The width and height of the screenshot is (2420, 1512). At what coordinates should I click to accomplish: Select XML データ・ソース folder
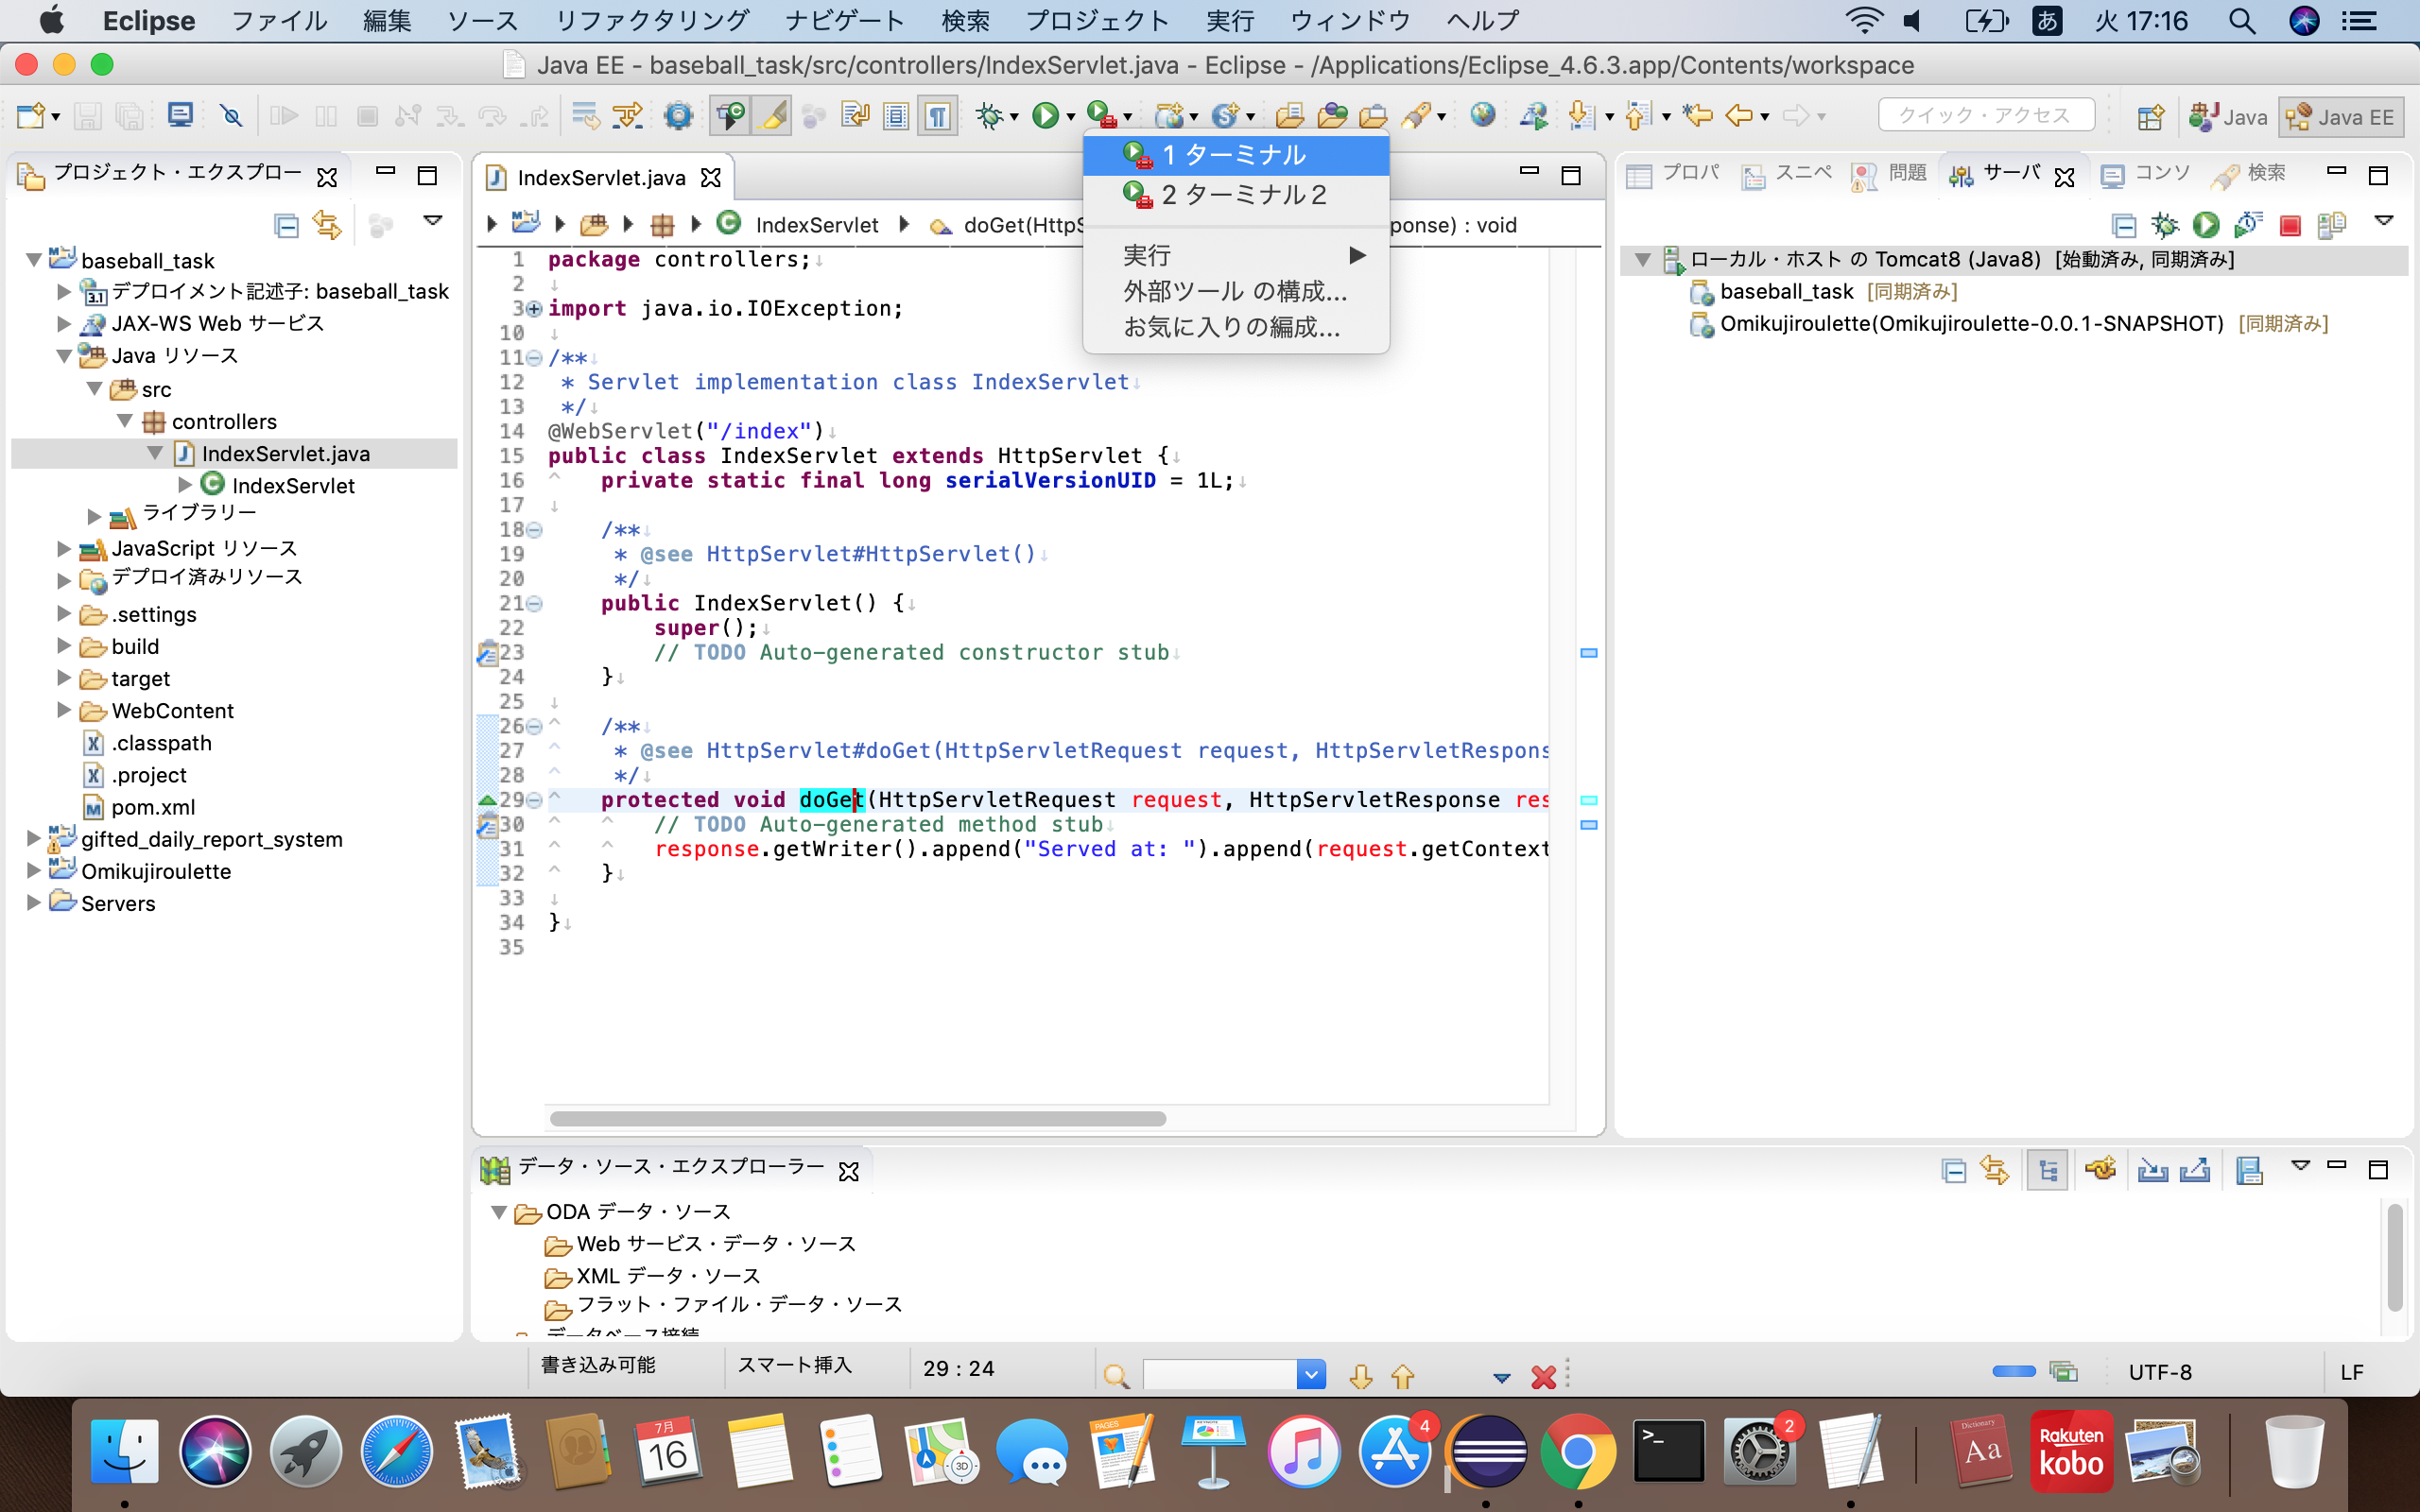click(x=653, y=1276)
